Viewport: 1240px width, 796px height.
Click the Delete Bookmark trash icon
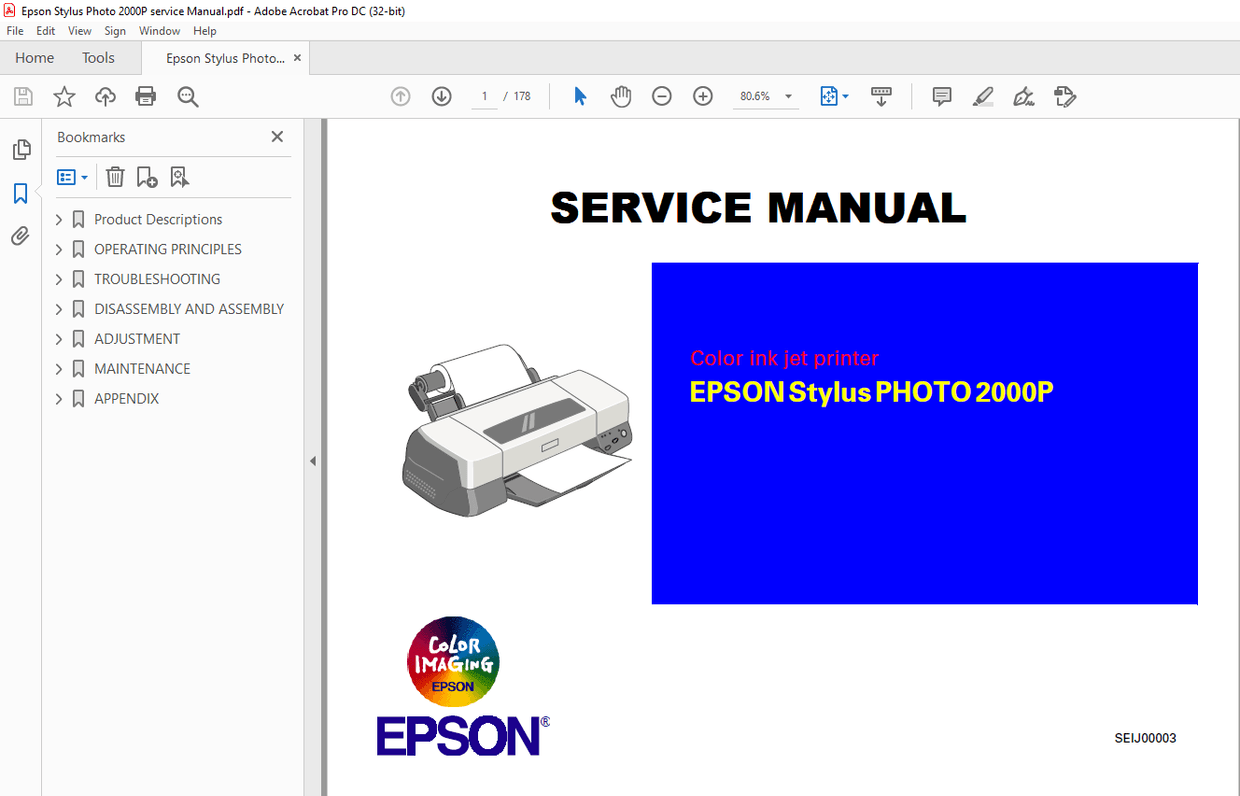pyautogui.click(x=115, y=176)
